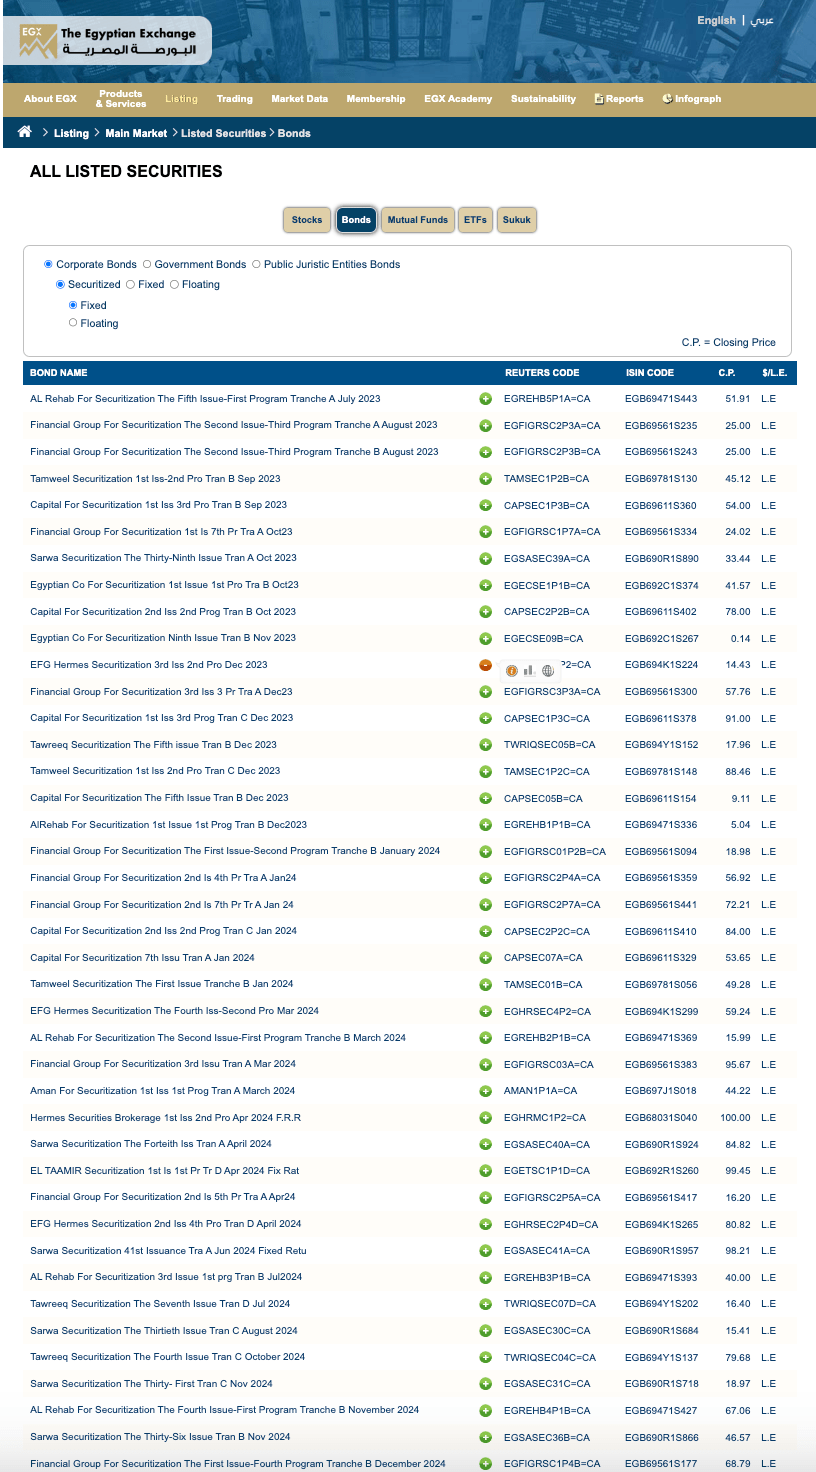
Task: Click green plus for Tawreeq Fourth Issue Tran C
Action: point(485,1357)
